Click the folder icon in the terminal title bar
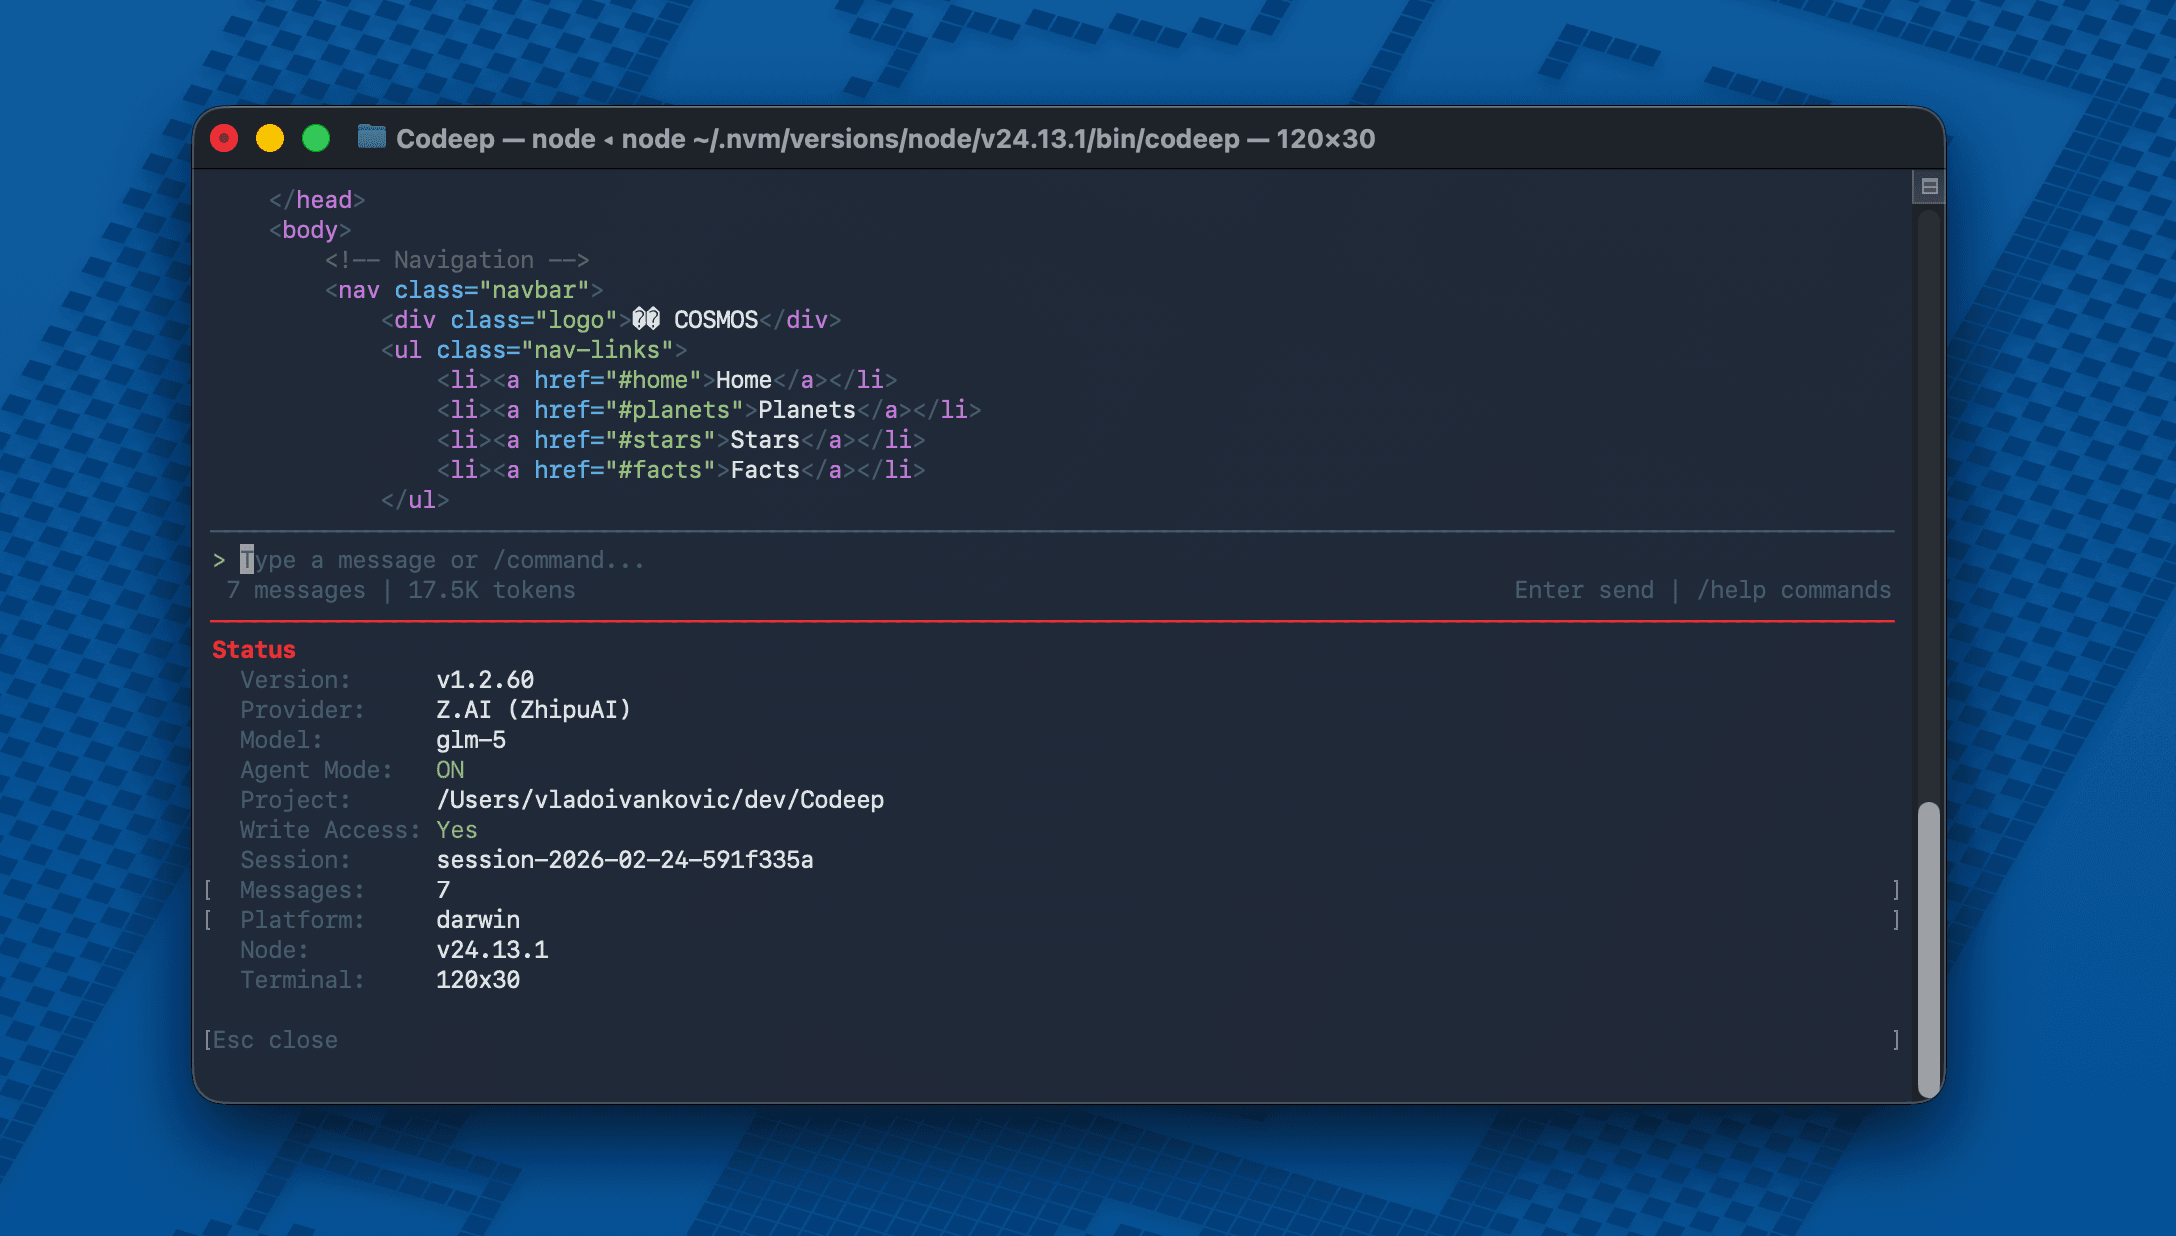Viewport: 2176px width, 1236px height. point(371,139)
